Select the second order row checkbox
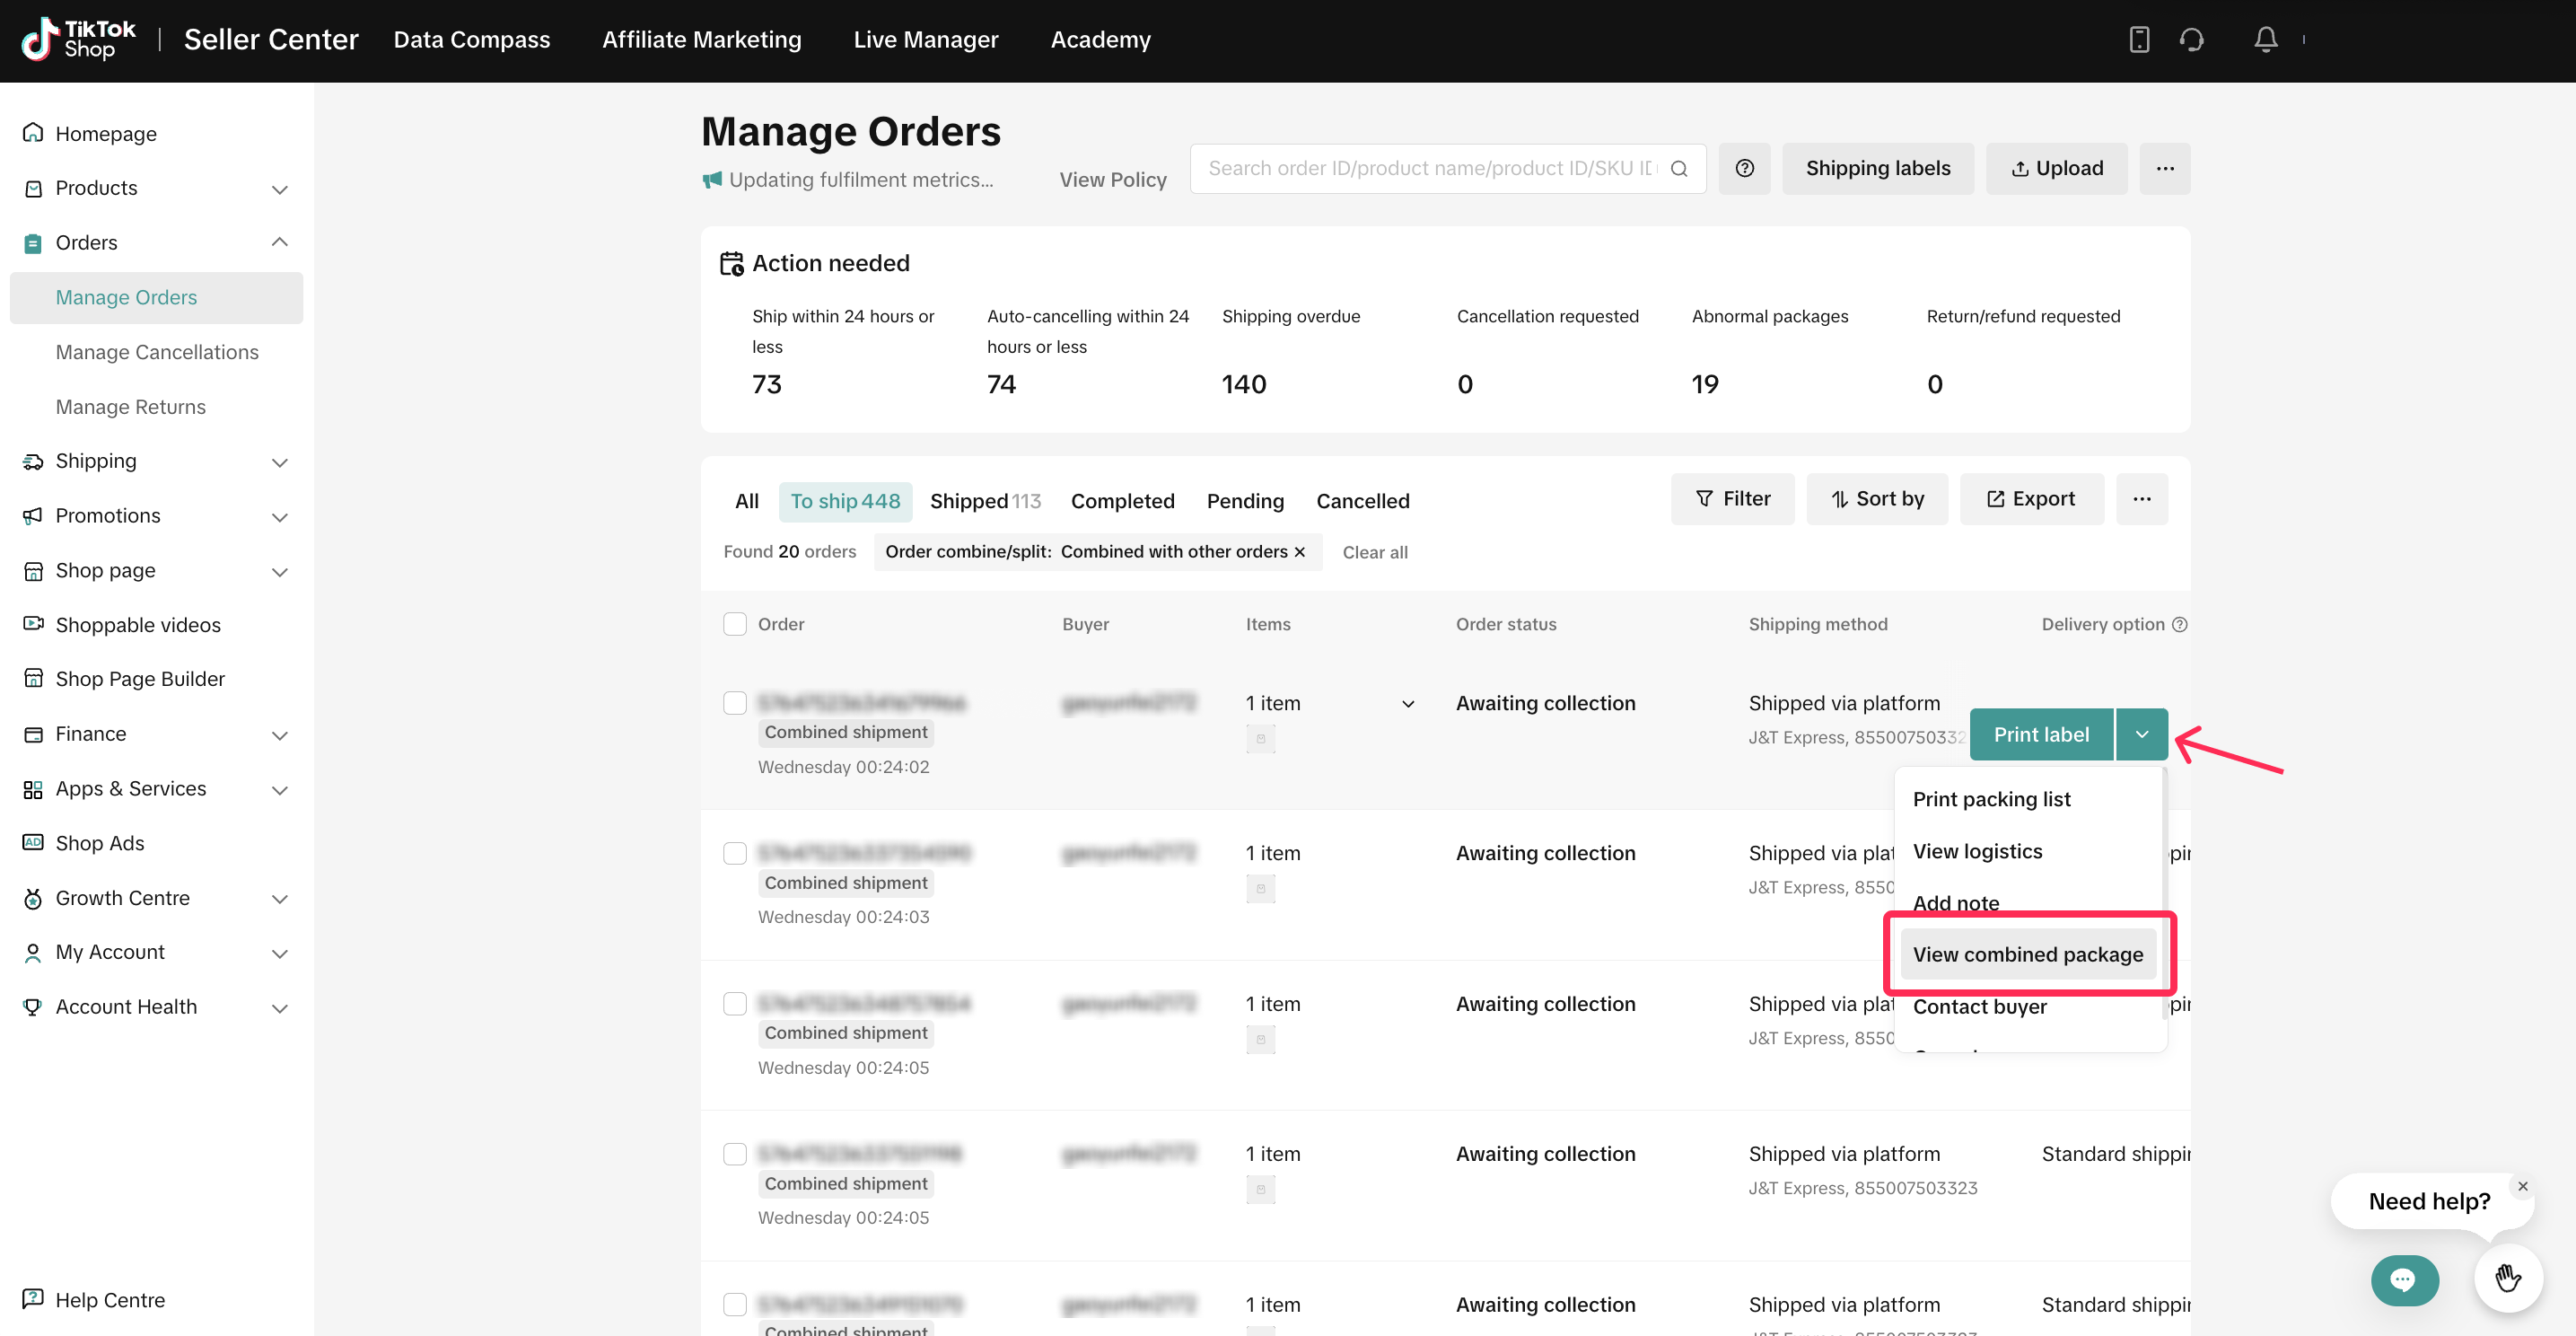The image size is (2576, 1336). pos(734,853)
